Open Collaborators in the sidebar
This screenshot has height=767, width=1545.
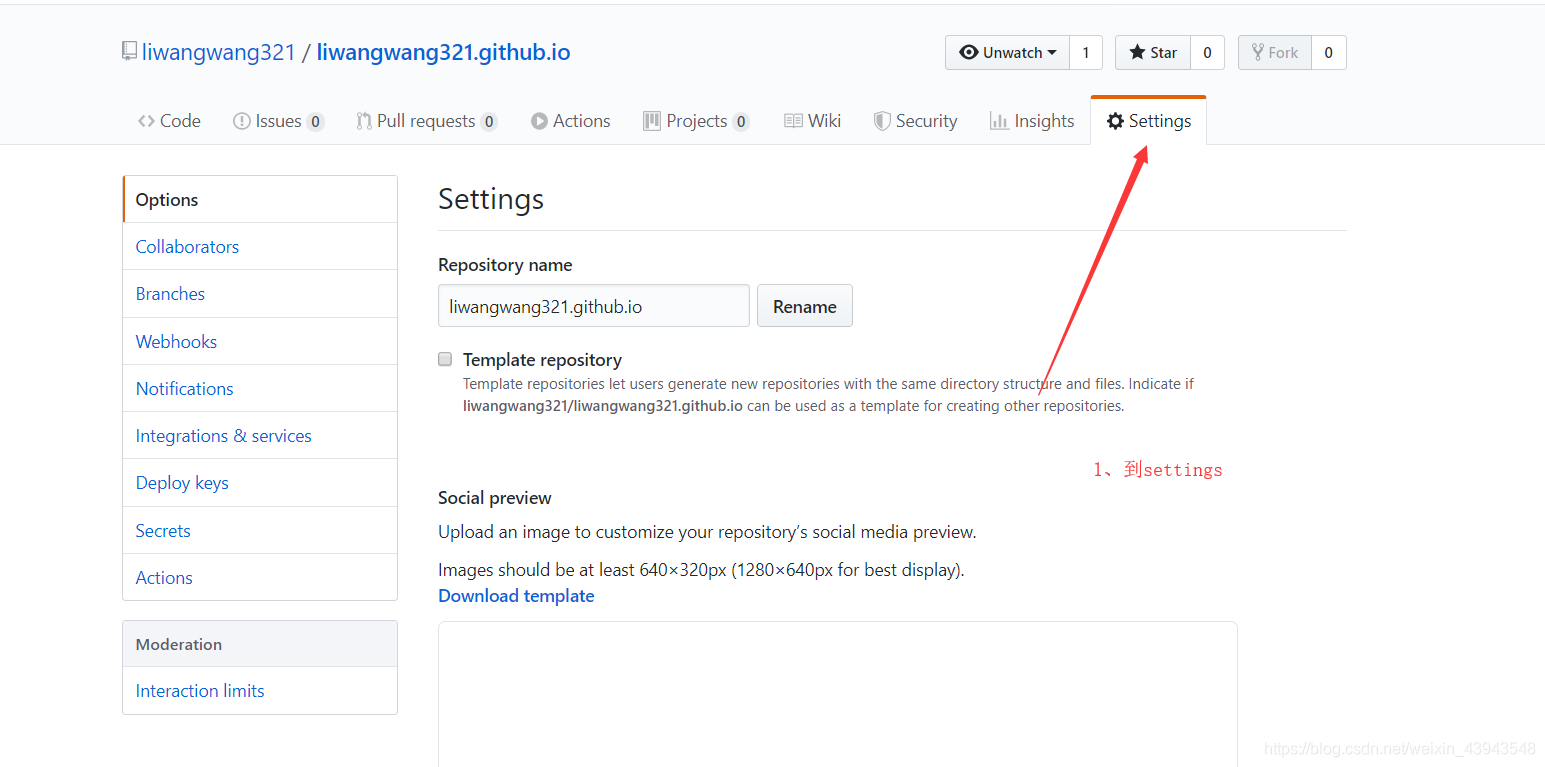260,247
